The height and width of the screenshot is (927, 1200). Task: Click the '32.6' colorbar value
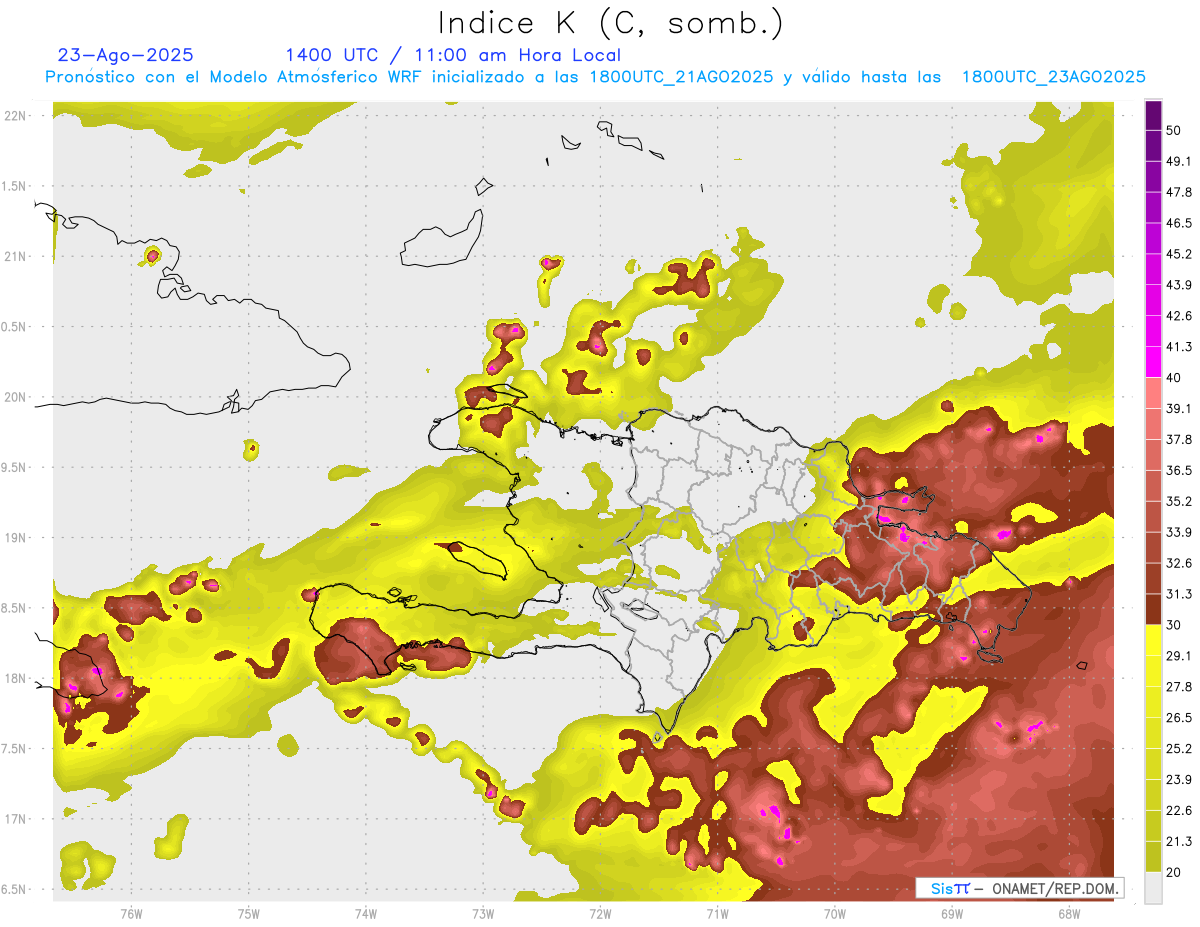pos(1179,564)
